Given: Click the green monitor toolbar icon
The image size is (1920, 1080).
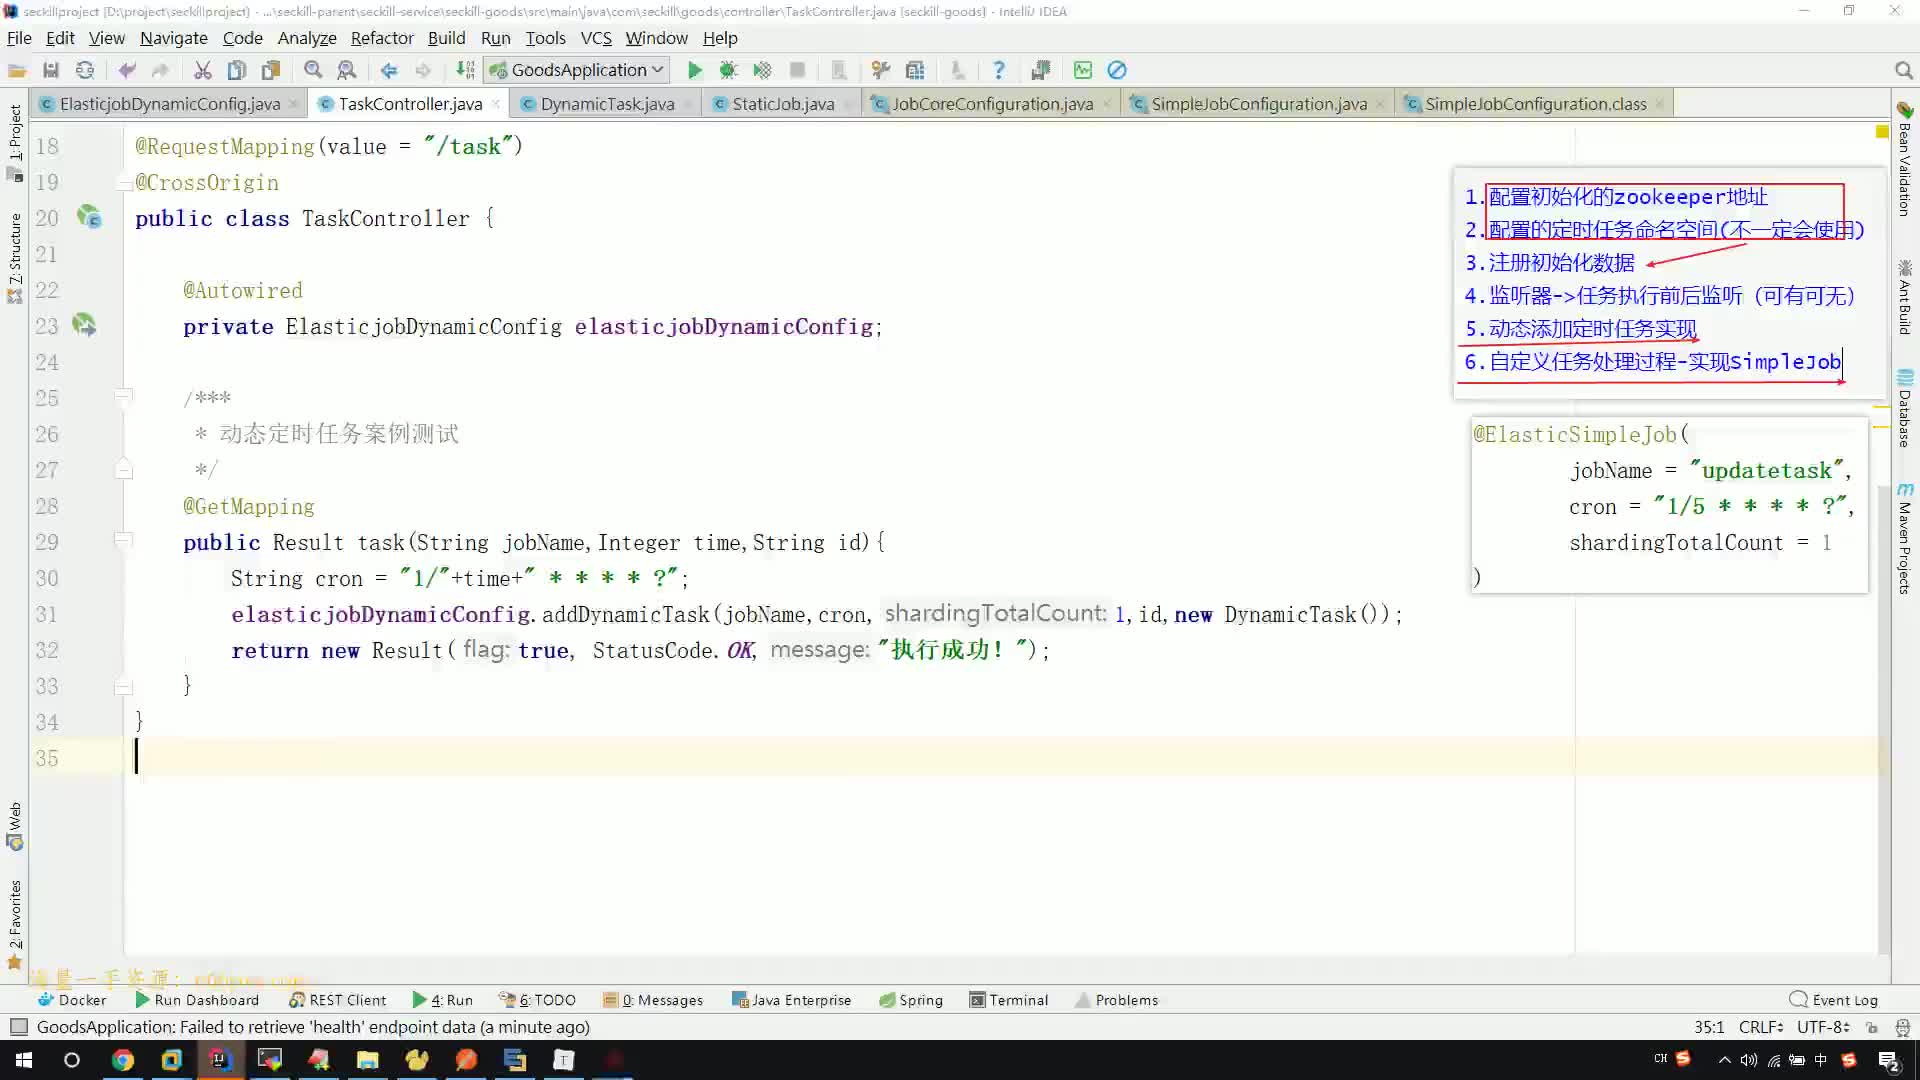Looking at the screenshot, I should [1083, 70].
